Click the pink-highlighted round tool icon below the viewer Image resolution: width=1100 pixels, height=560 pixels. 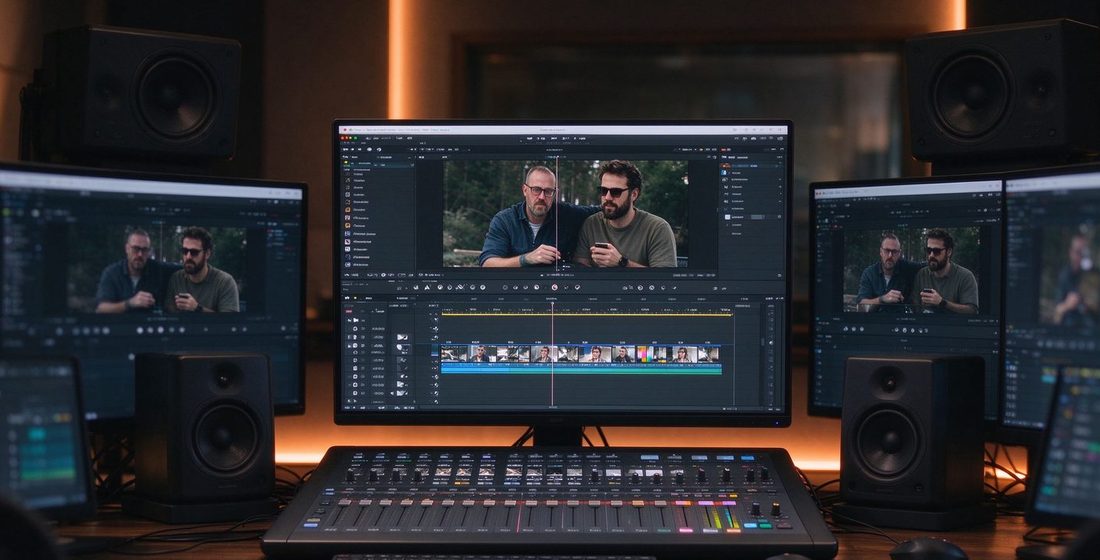coord(554,287)
